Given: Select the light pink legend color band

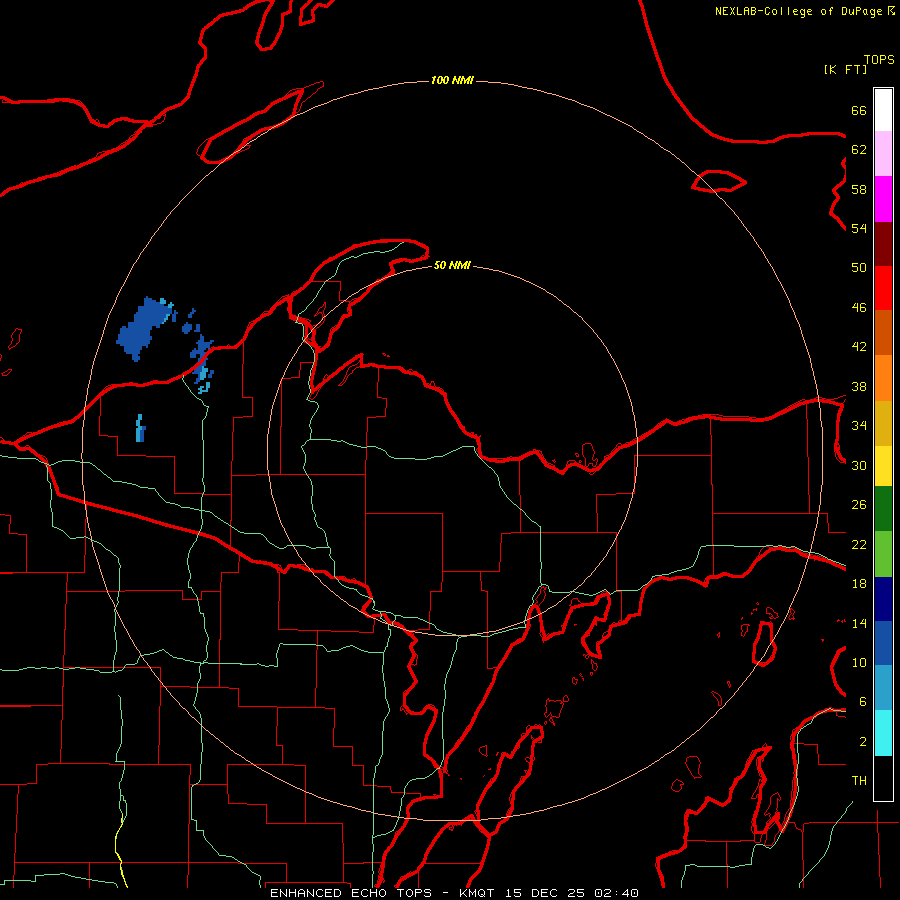Looking at the screenshot, I should click(x=883, y=154).
